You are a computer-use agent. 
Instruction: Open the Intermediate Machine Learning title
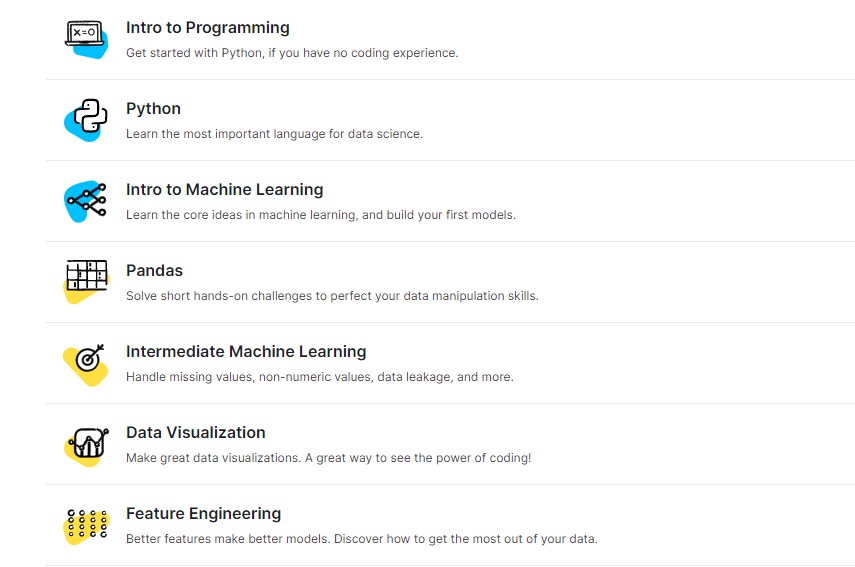point(246,352)
